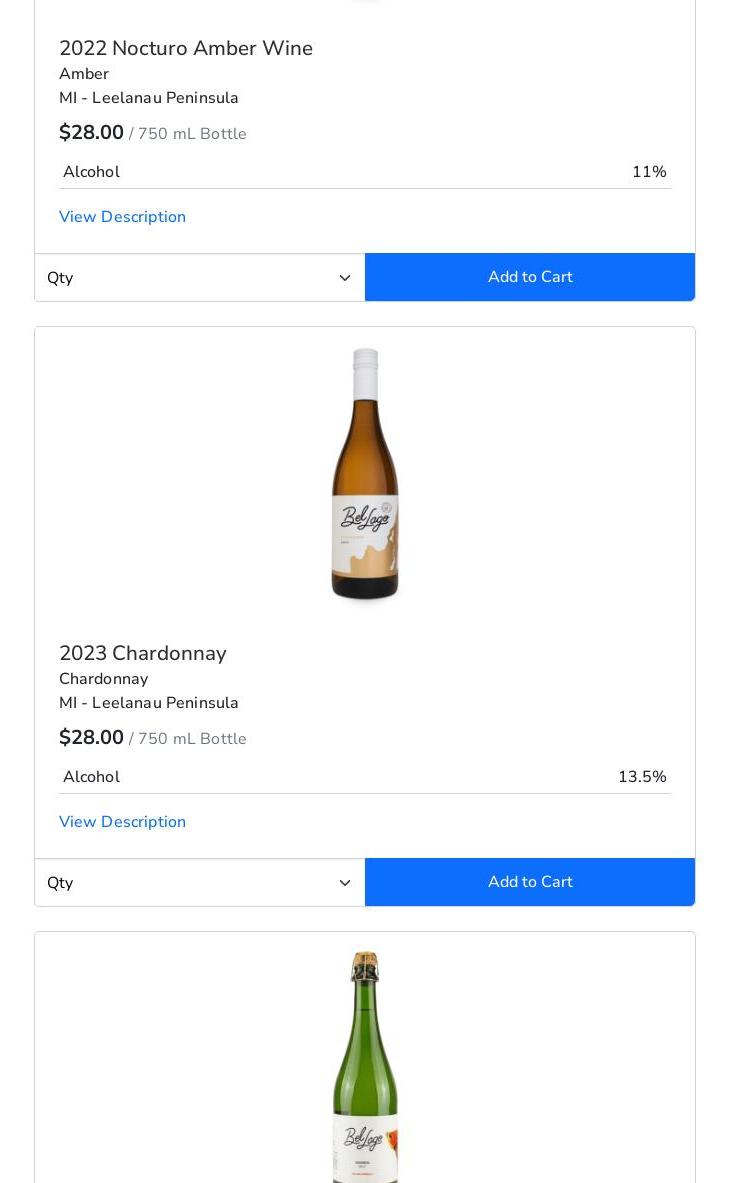Click the Chardonnay varietal label below title
Image resolution: width=730 pixels, height=1183 pixels.
[103, 679]
